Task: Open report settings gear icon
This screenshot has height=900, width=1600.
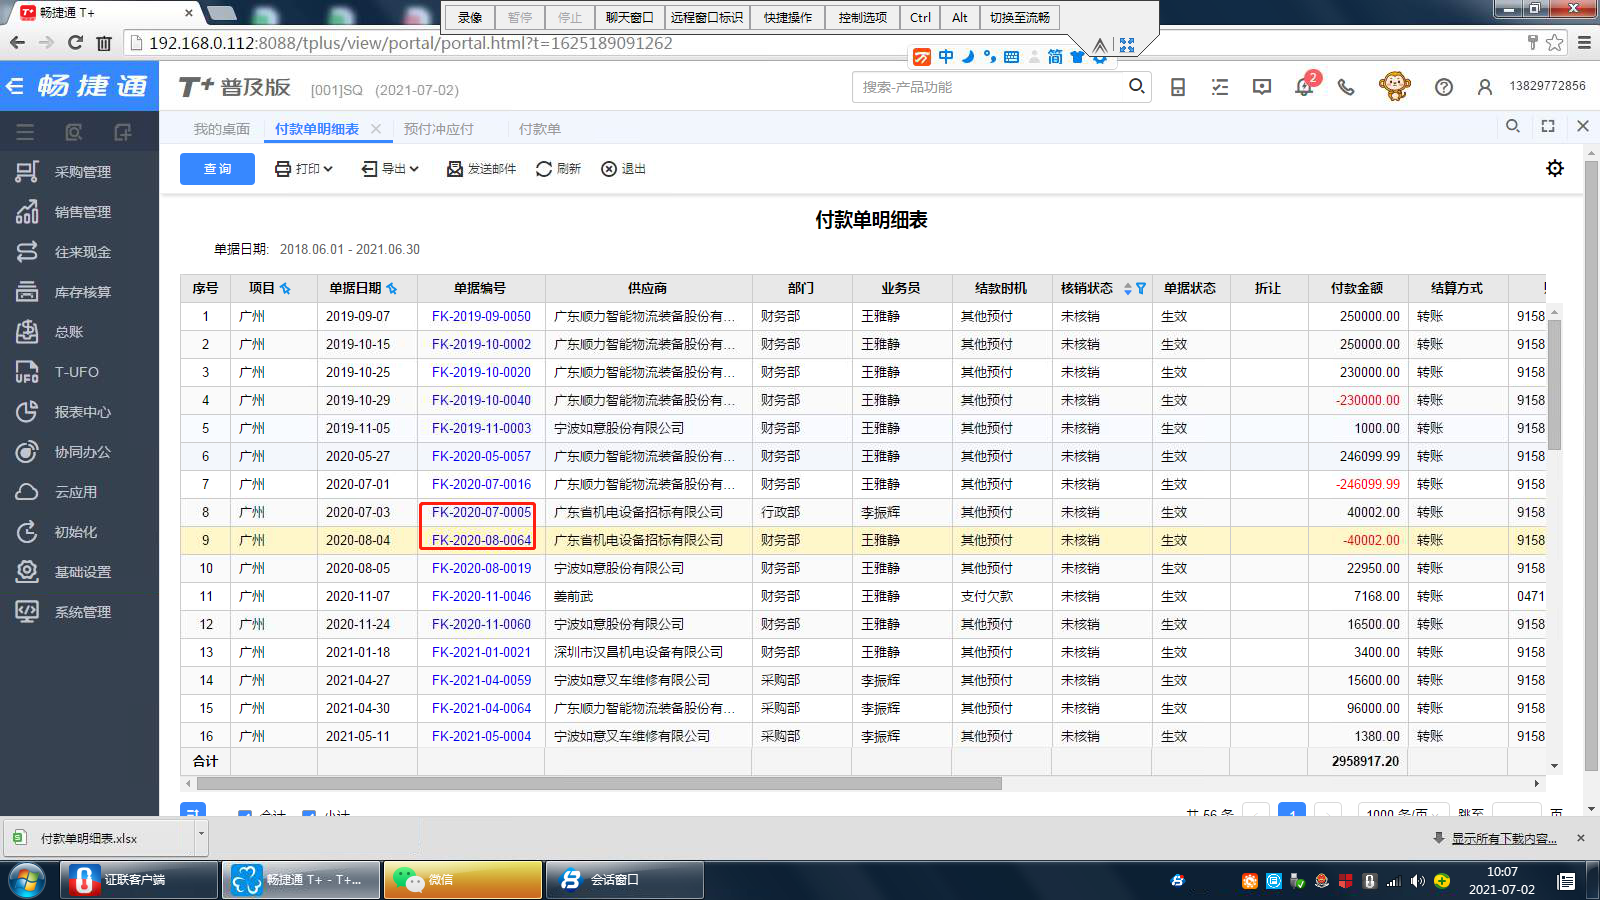Action: (x=1555, y=168)
